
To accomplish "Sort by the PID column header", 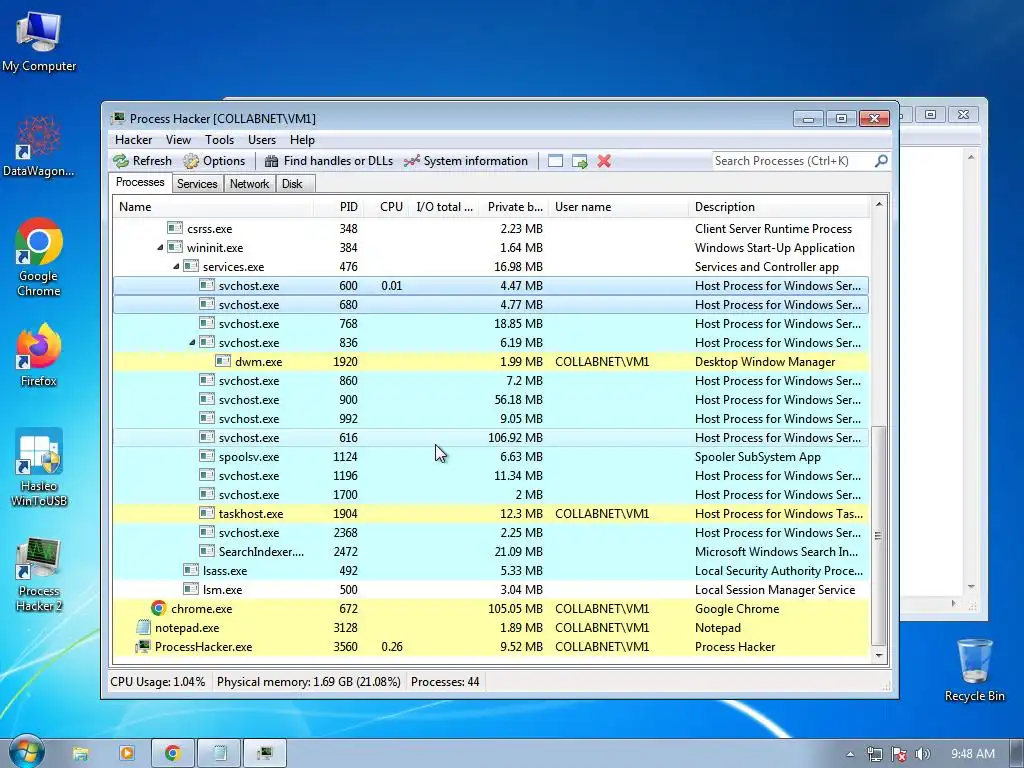I will click(x=338, y=207).
